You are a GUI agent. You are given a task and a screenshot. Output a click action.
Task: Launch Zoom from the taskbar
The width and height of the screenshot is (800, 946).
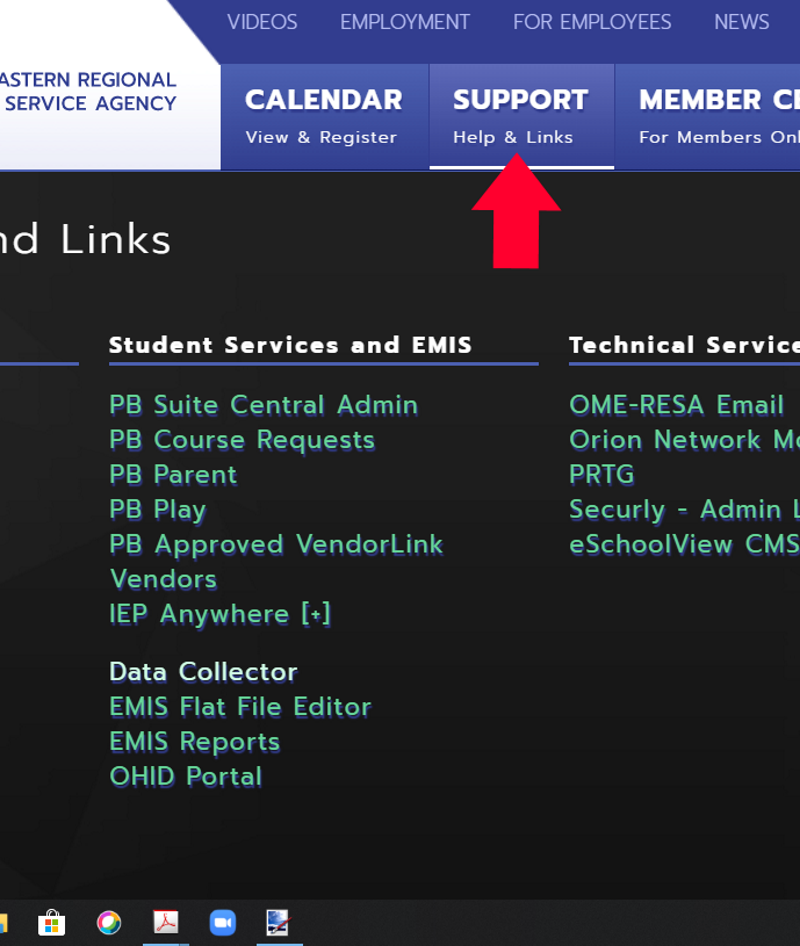[x=223, y=922]
